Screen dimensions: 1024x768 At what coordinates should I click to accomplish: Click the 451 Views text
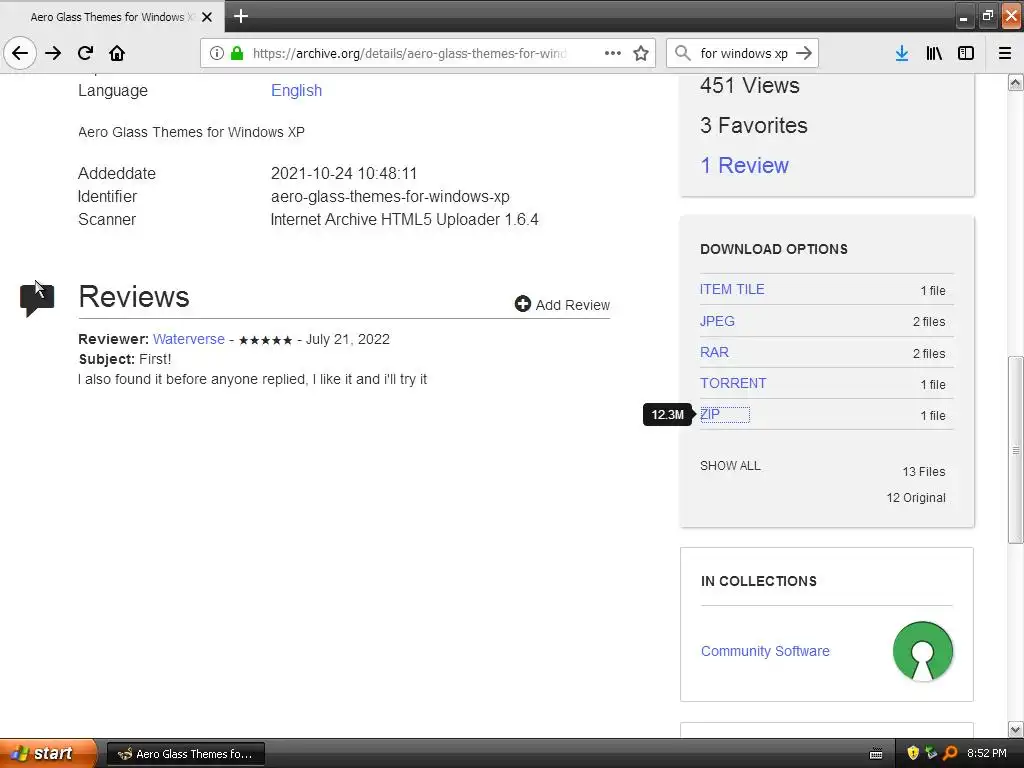[x=750, y=86]
